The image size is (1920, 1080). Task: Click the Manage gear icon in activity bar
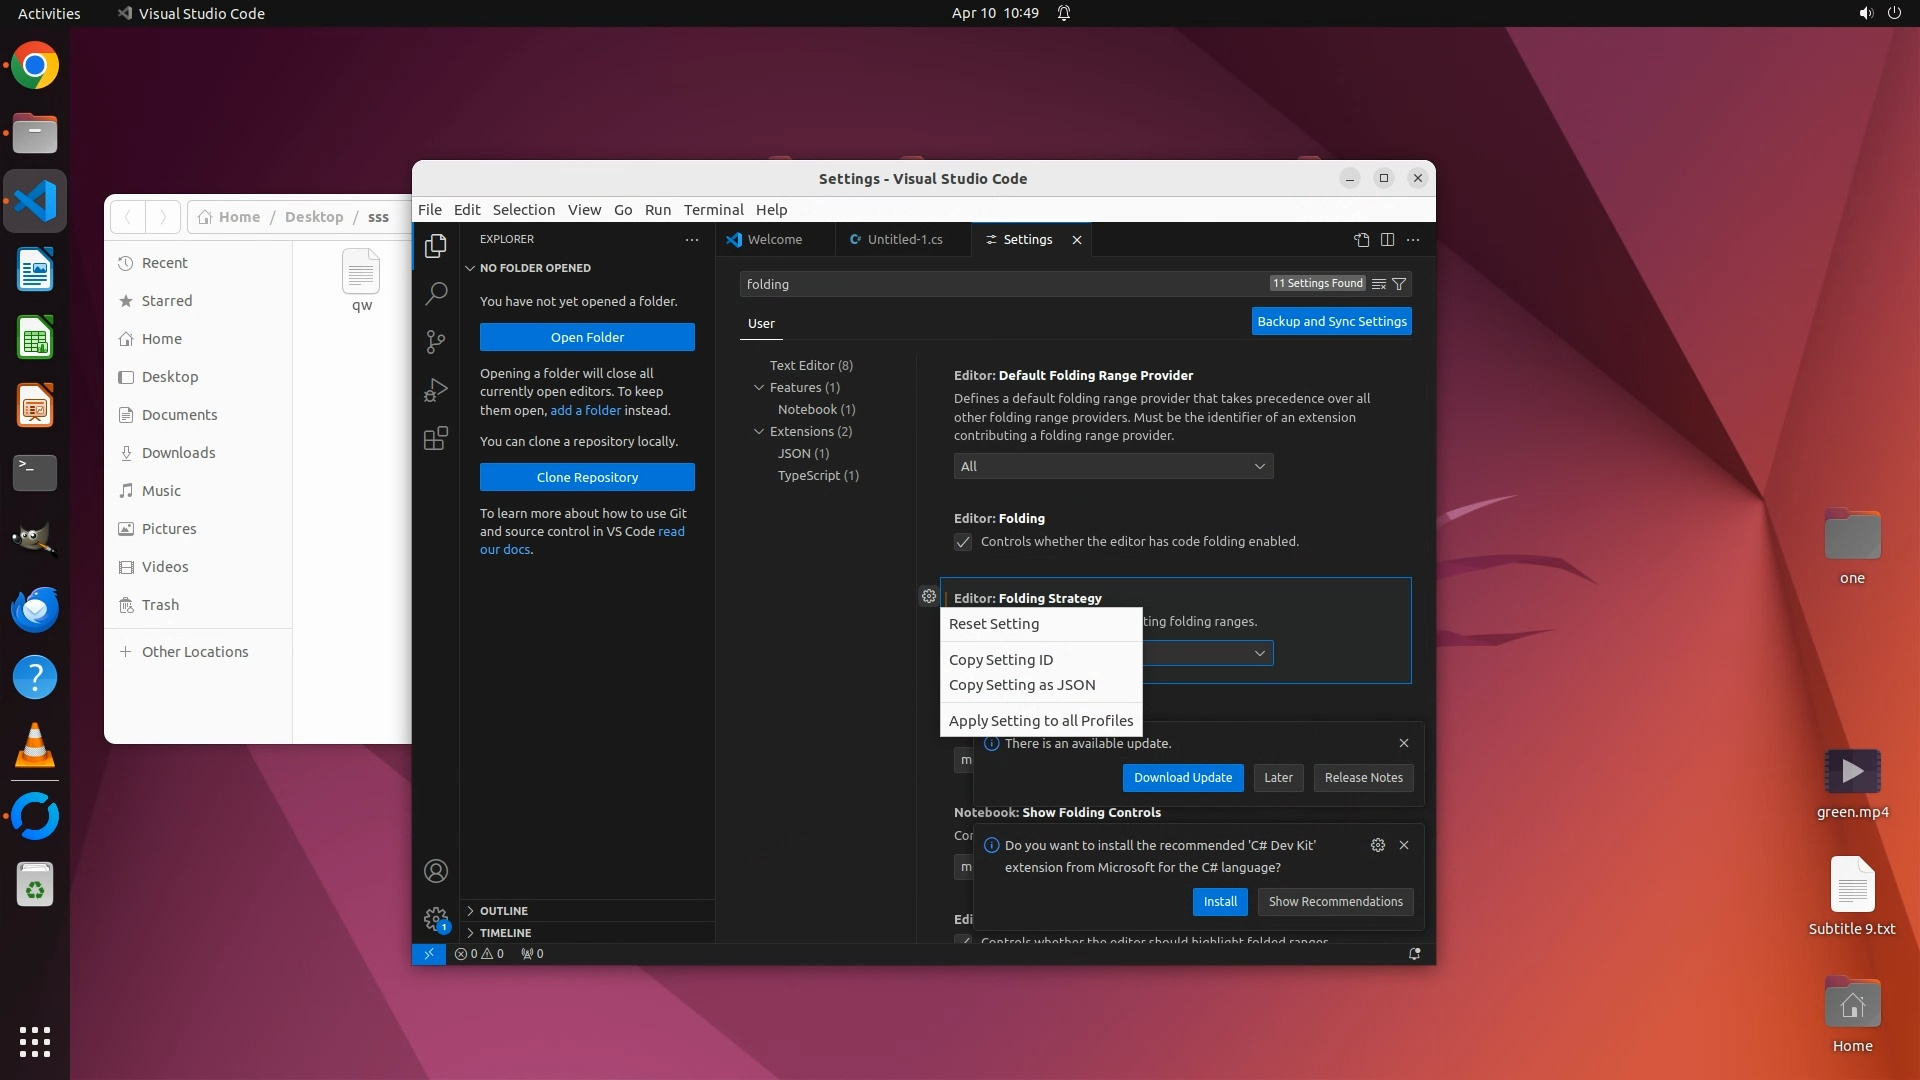tap(436, 919)
